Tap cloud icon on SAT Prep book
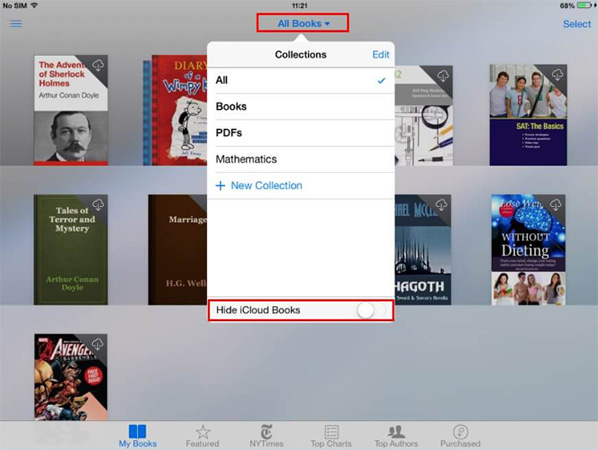 point(443,76)
